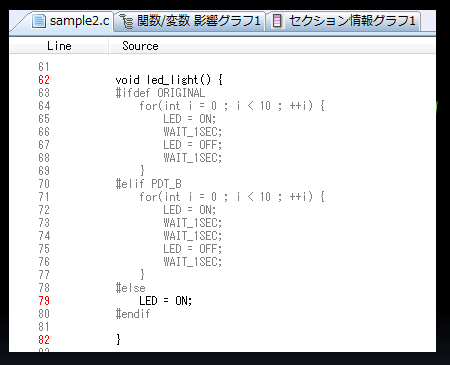Click the closing brace on line 82
This screenshot has height=365, width=450.
pyautogui.click(x=118, y=340)
